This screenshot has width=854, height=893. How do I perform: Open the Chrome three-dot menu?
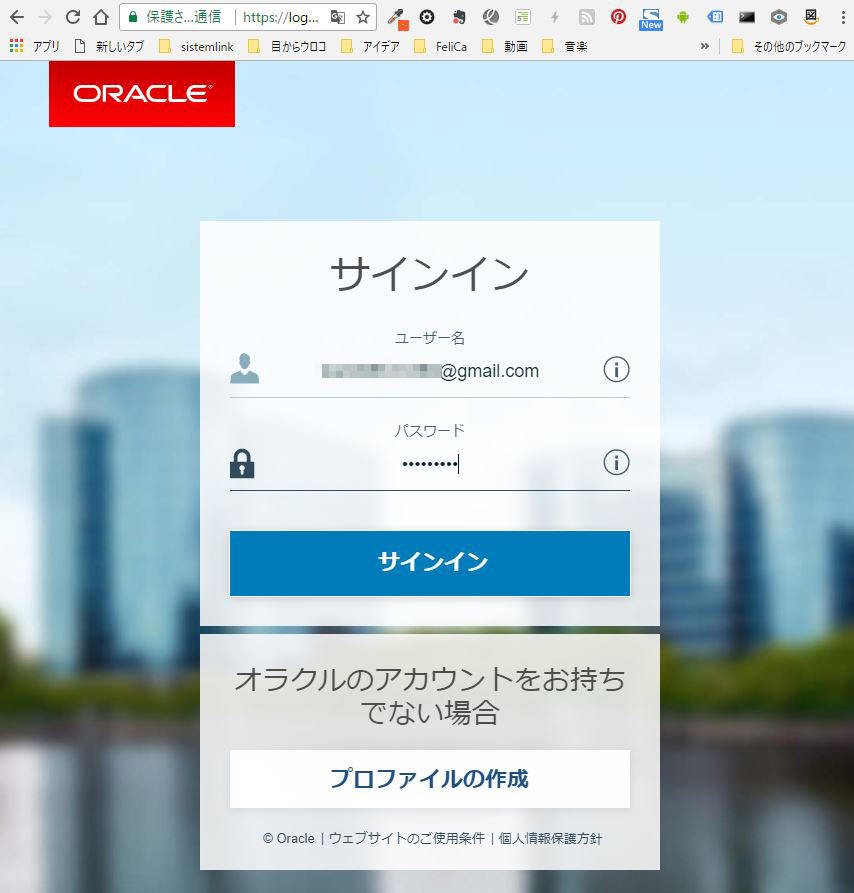click(843, 17)
